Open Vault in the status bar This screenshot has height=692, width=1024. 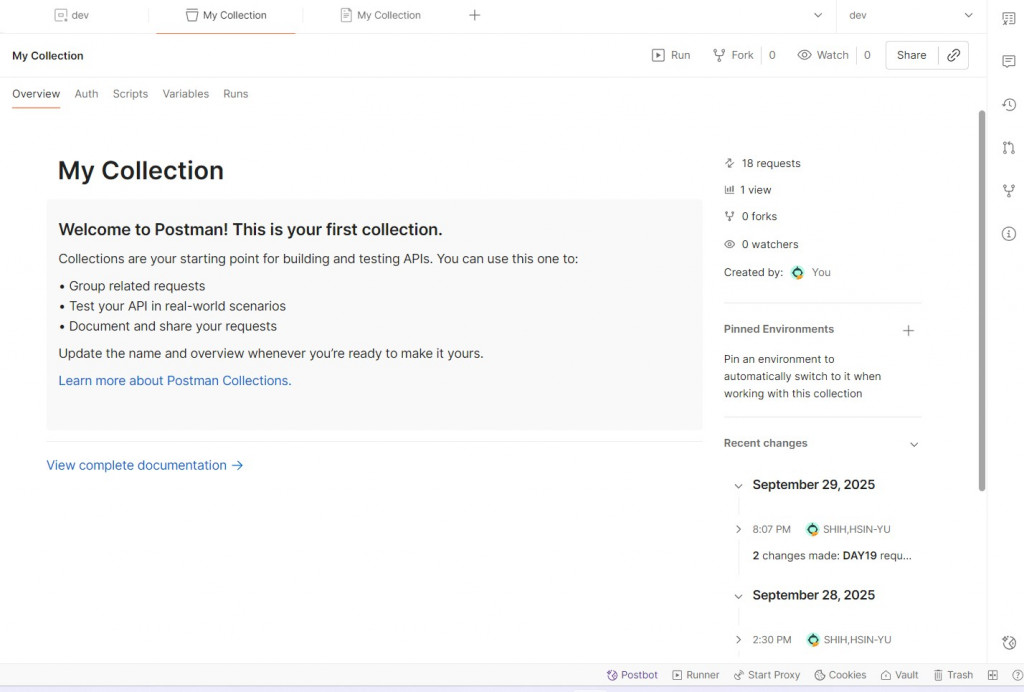click(x=899, y=675)
